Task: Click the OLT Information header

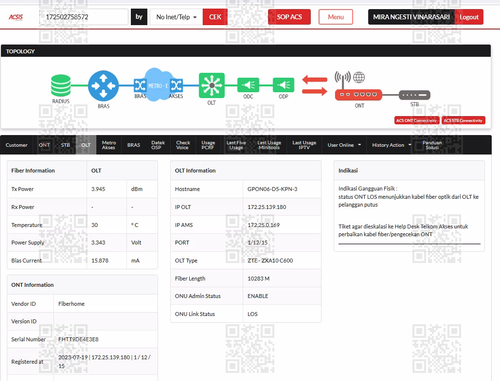Action: point(195,171)
